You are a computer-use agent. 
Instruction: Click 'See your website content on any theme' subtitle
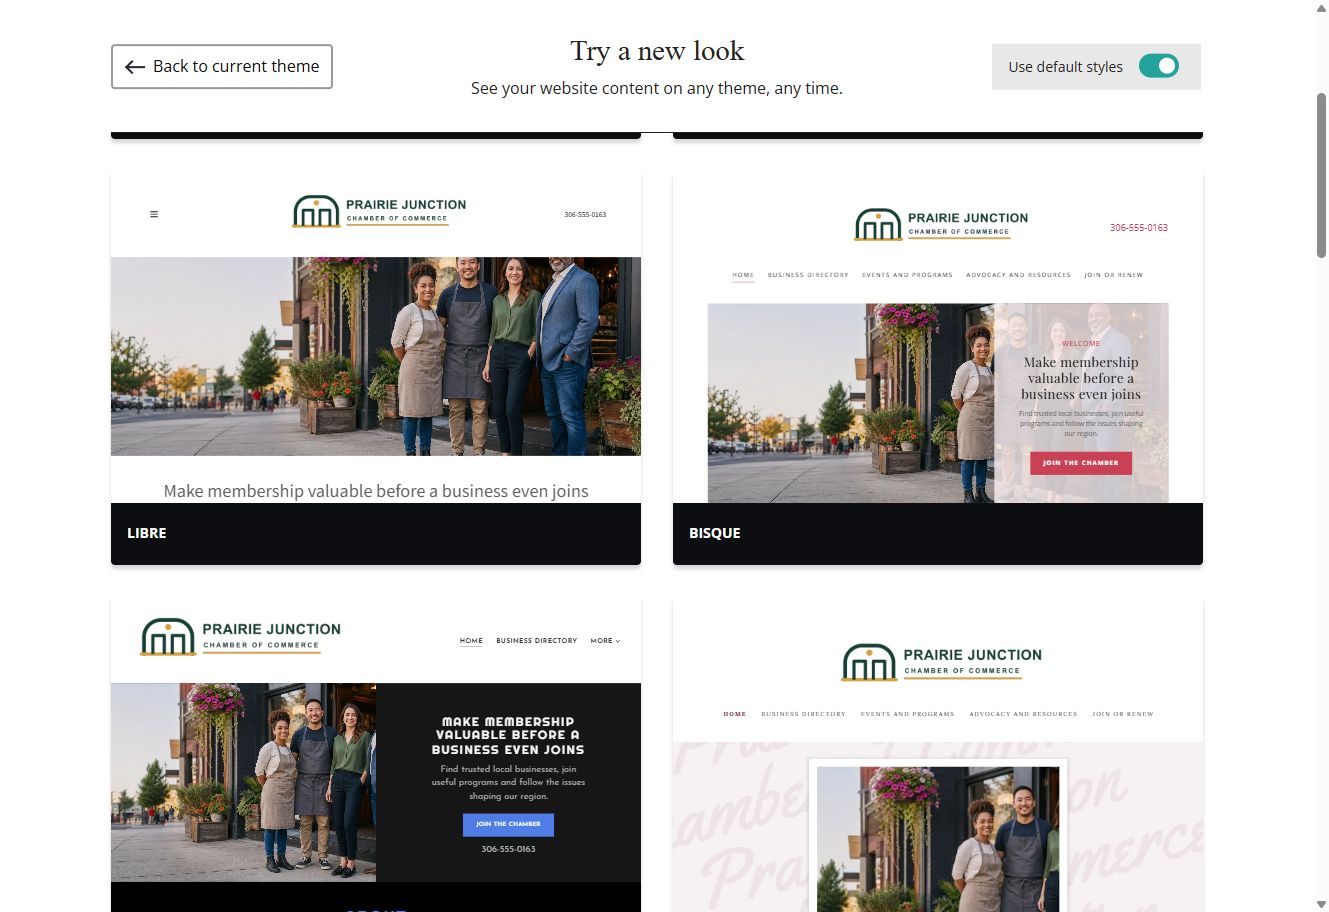click(657, 88)
